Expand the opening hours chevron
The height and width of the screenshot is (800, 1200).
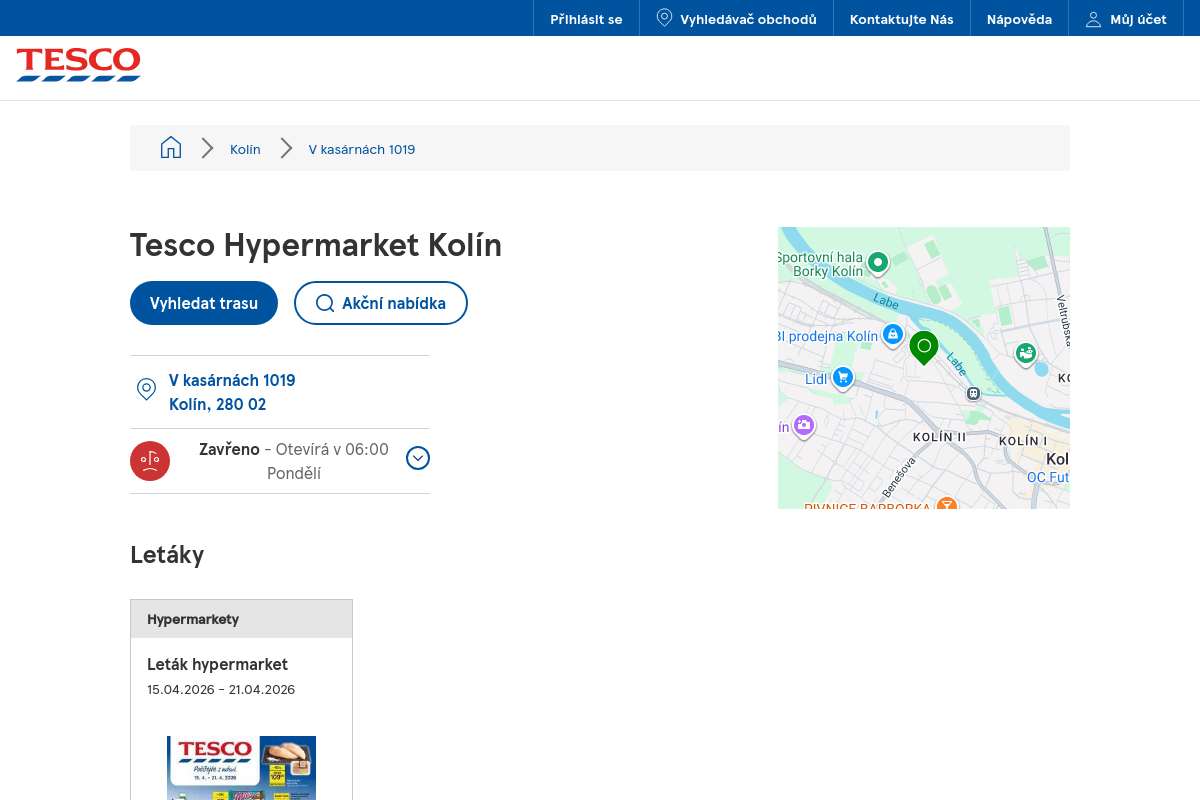point(418,458)
